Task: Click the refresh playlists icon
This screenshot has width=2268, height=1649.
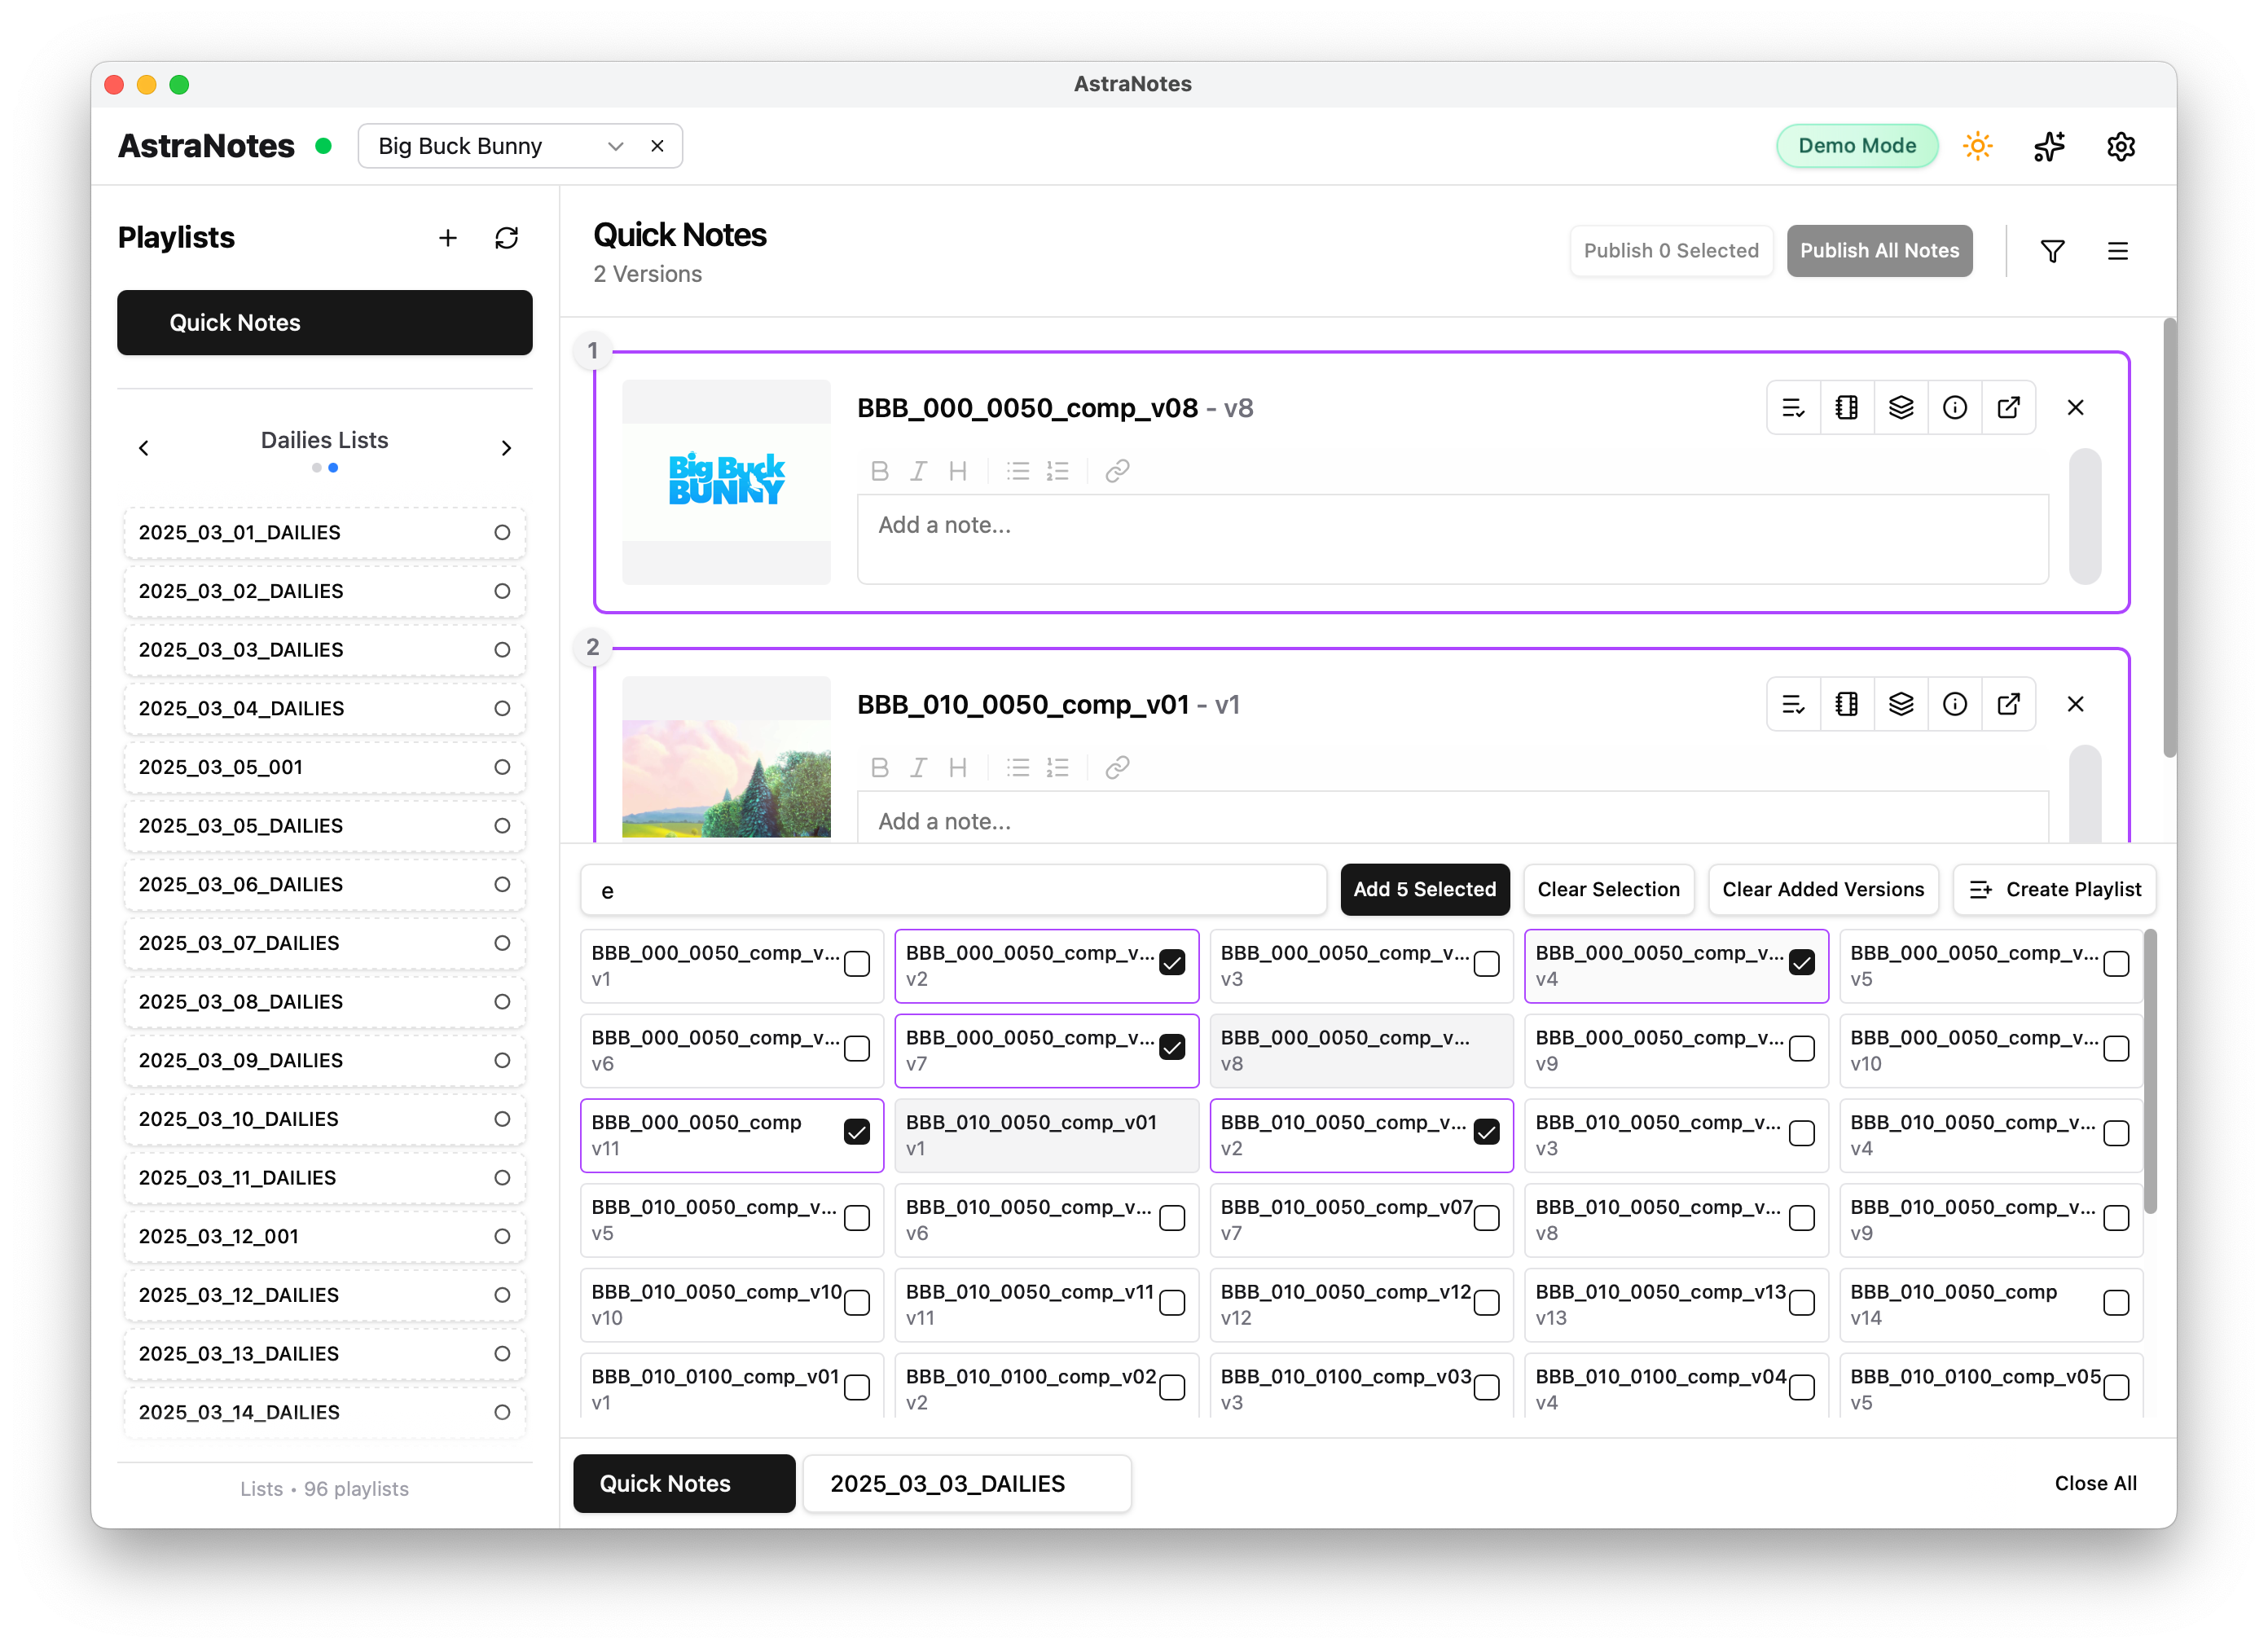Action: click(x=506, y=238)
